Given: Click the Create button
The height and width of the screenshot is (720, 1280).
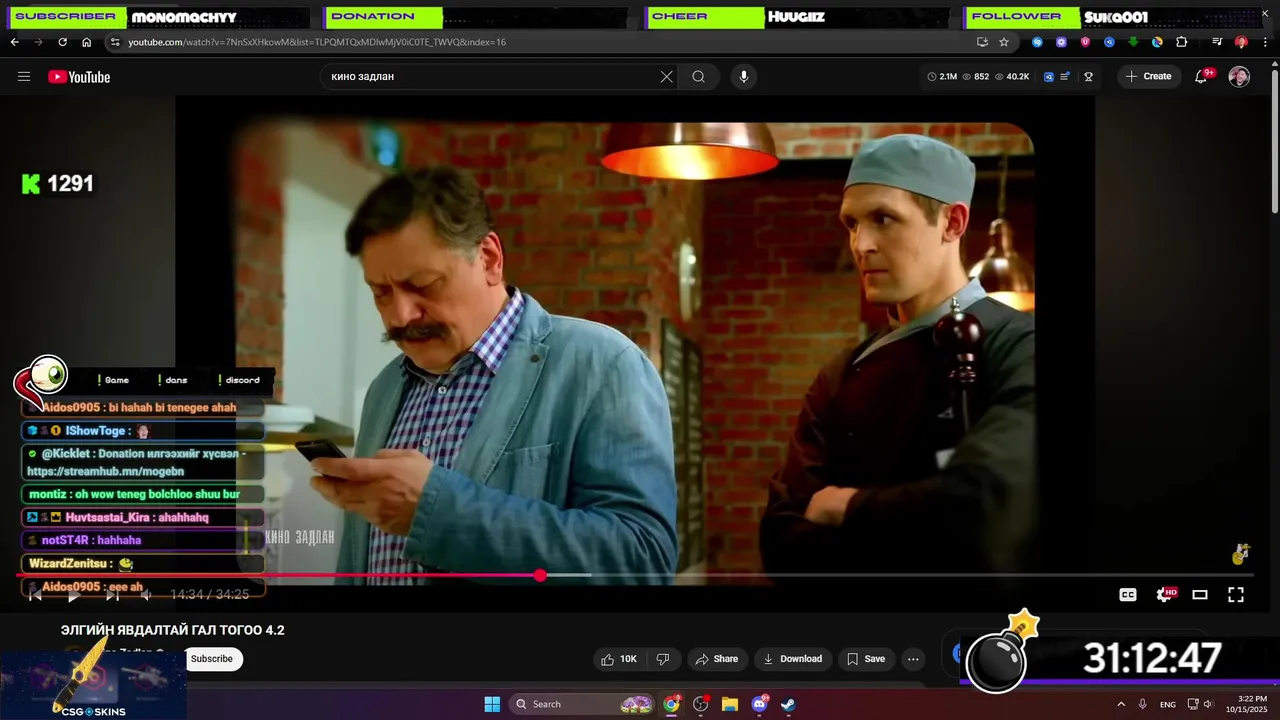Looking at the screenshot, I should coord(1148,77).
